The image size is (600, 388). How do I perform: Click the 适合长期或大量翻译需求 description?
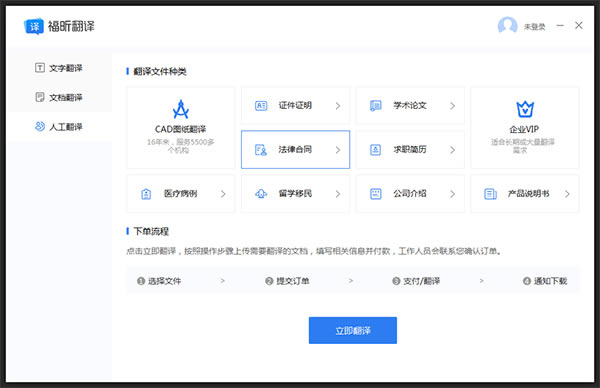click(523, 146)
